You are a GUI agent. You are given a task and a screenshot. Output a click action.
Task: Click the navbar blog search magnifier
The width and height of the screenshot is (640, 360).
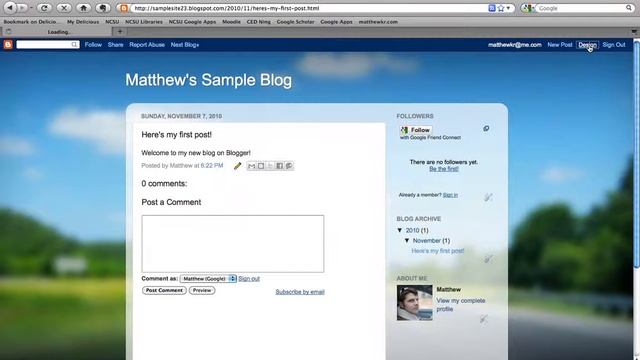(x=74, y=44)
